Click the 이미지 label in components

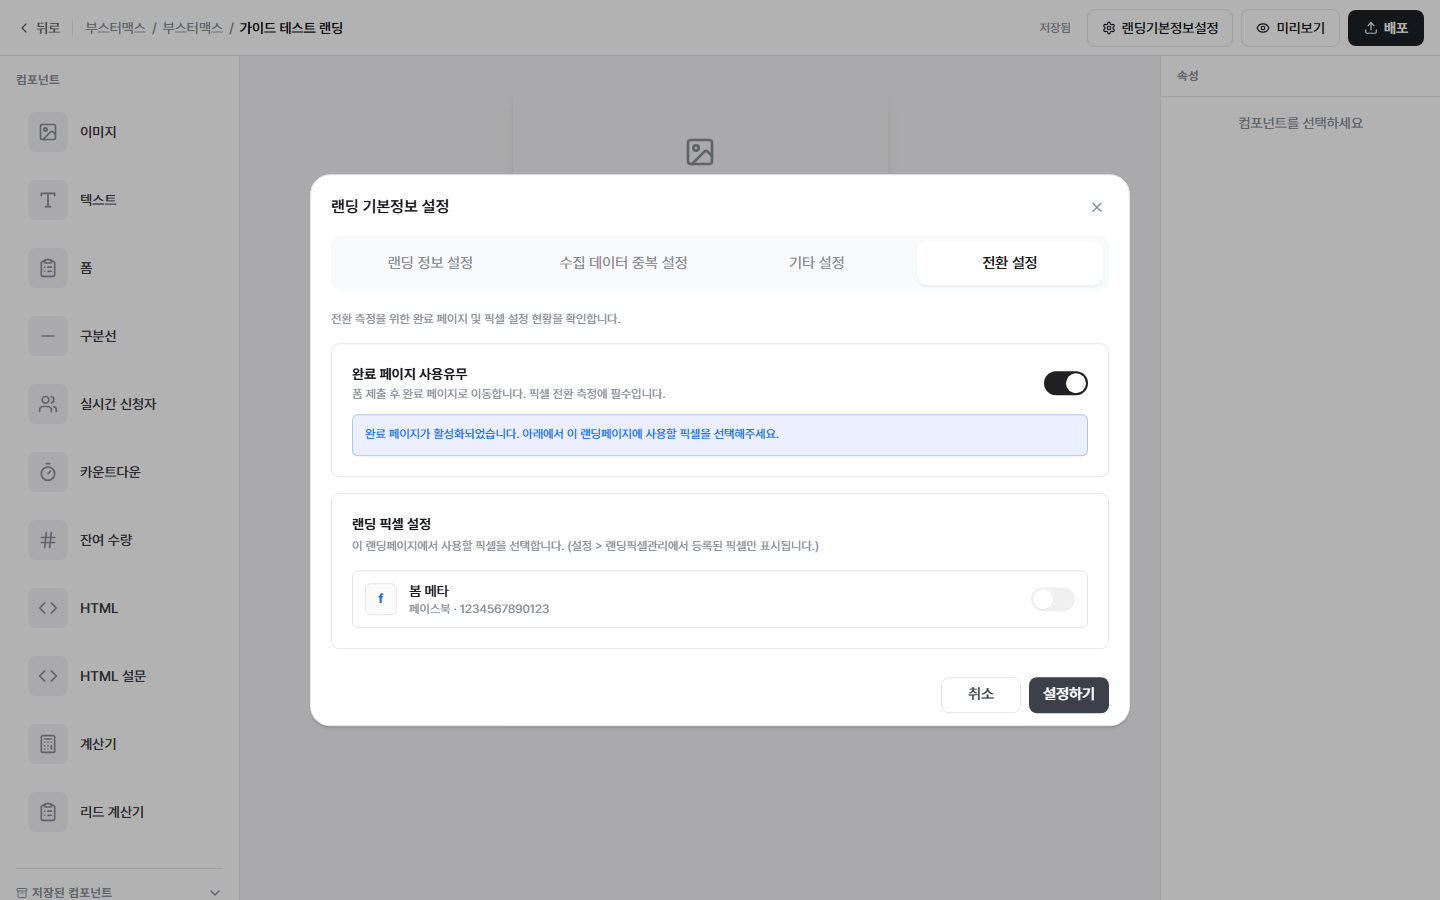98,132
